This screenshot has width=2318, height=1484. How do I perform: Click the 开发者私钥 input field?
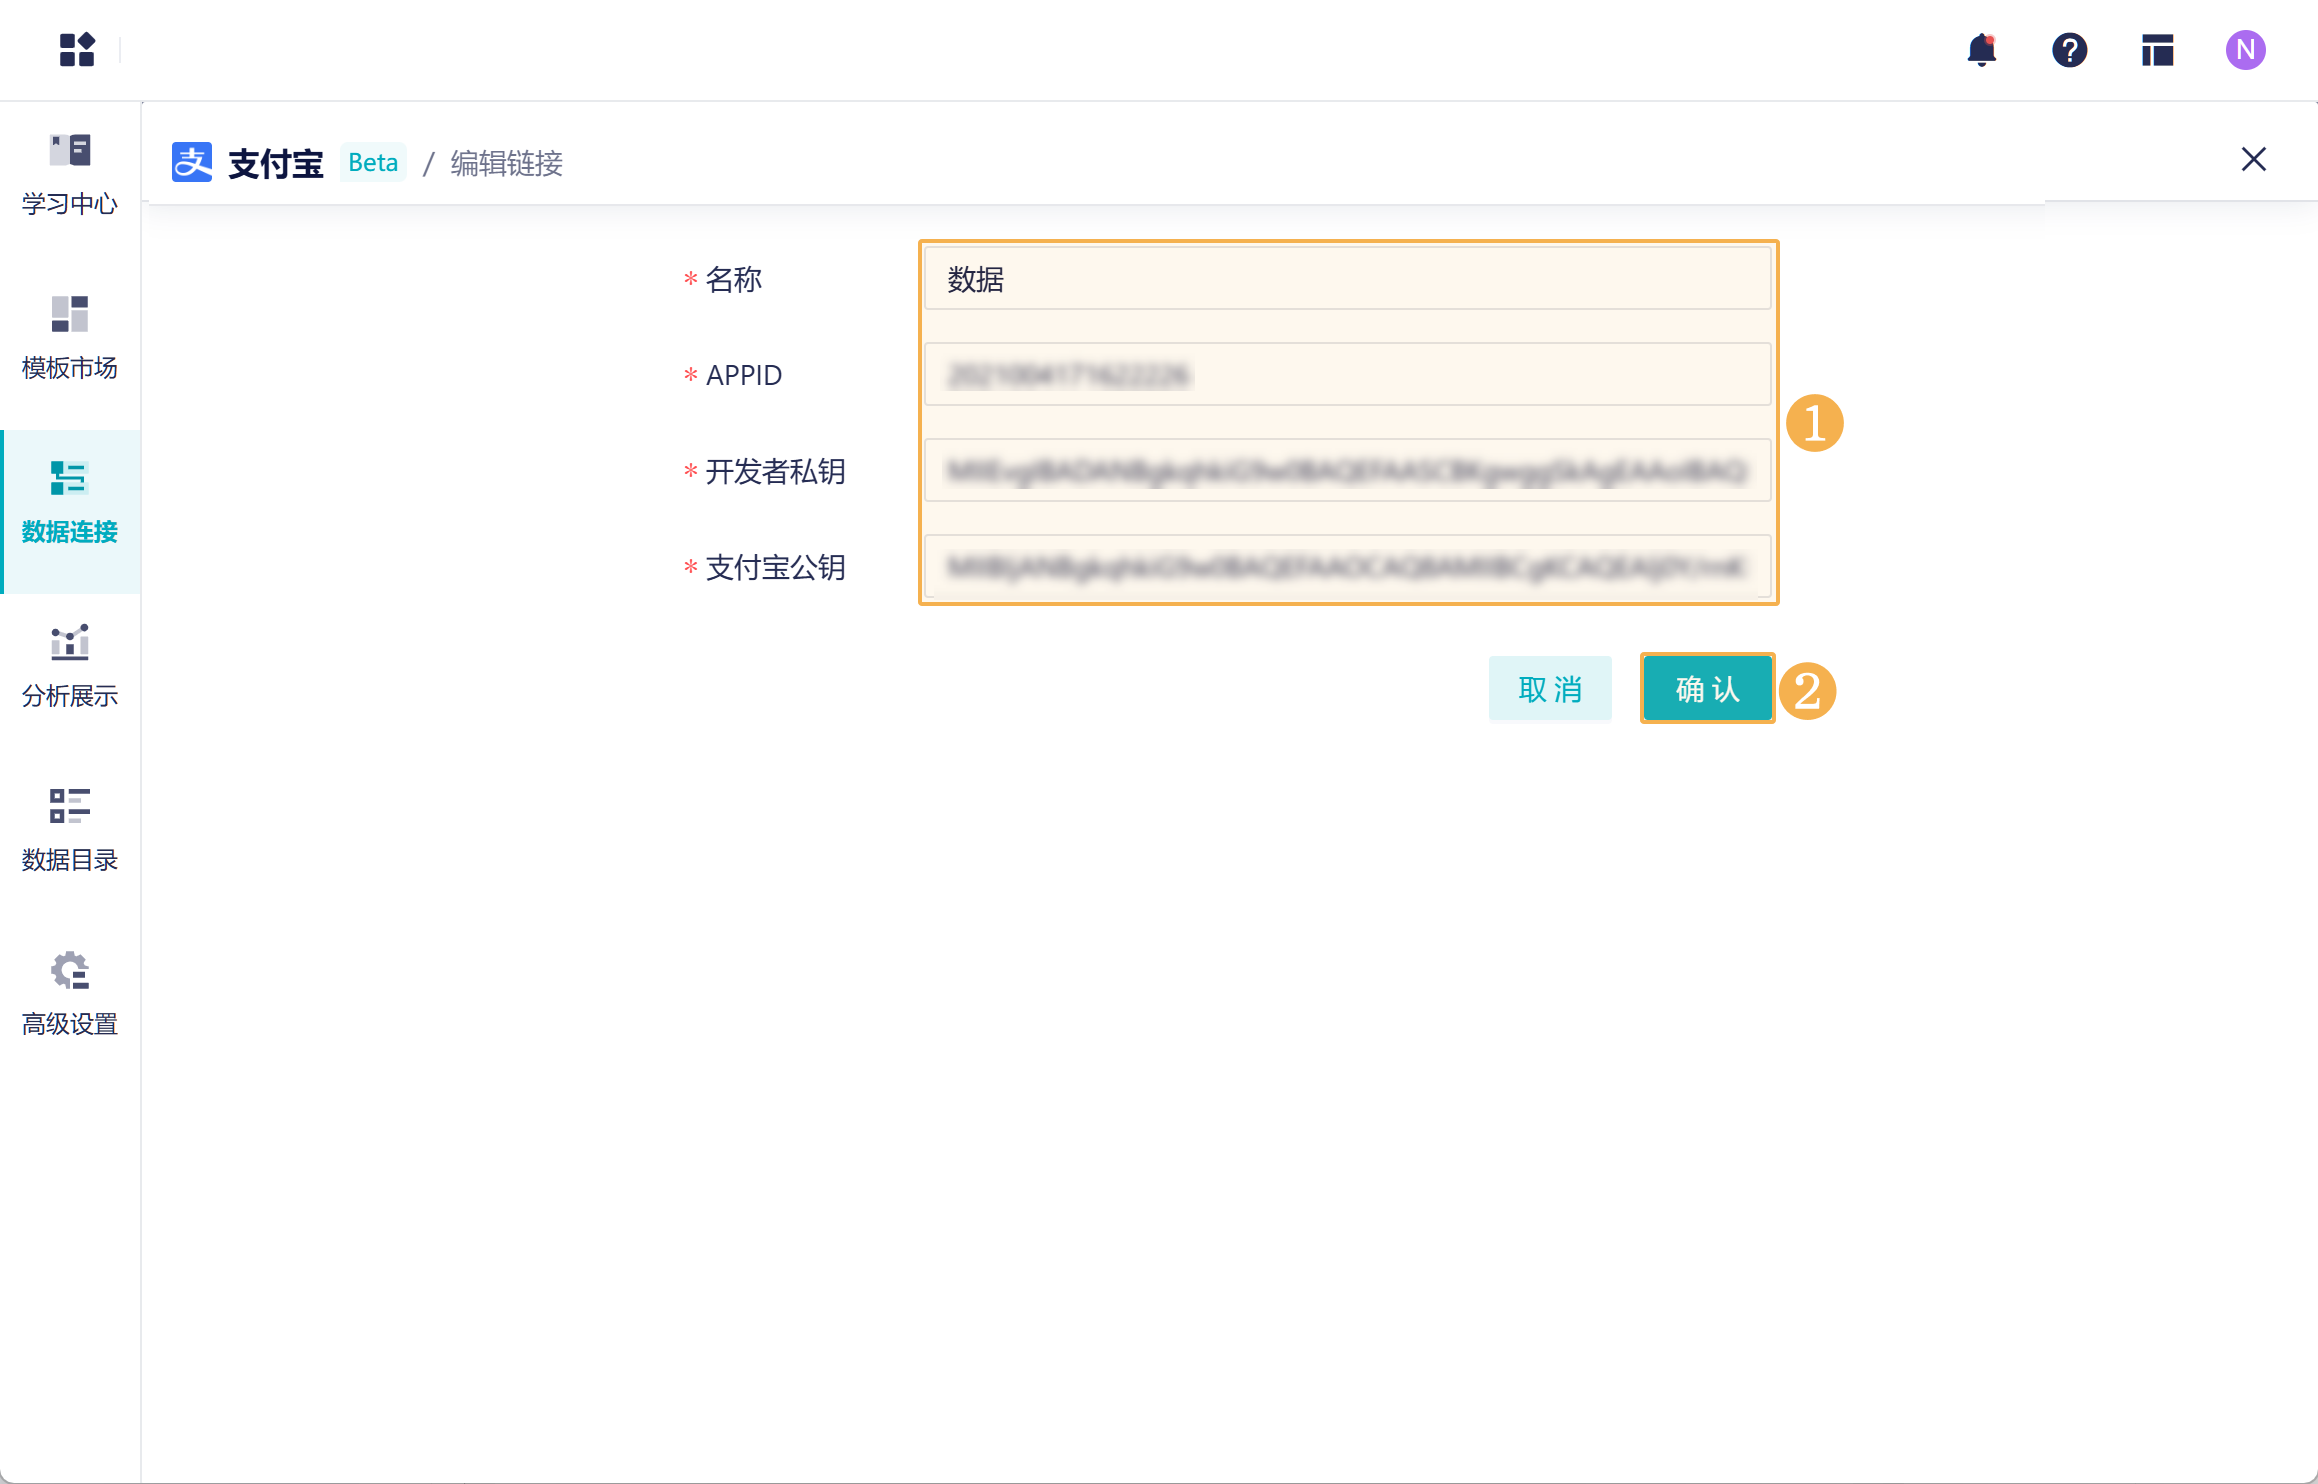click(x=1346, y=471)
